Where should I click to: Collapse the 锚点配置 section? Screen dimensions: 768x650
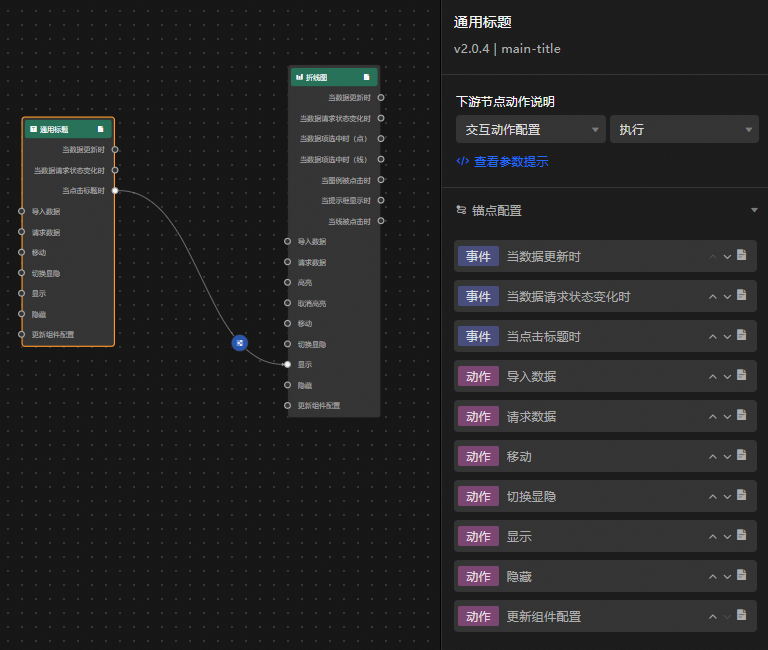pos(754,210)
